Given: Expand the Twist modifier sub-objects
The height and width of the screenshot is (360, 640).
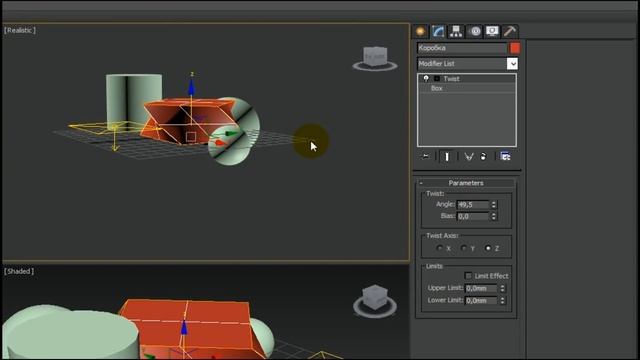Looking at the screenshot, I should [437, 78].
